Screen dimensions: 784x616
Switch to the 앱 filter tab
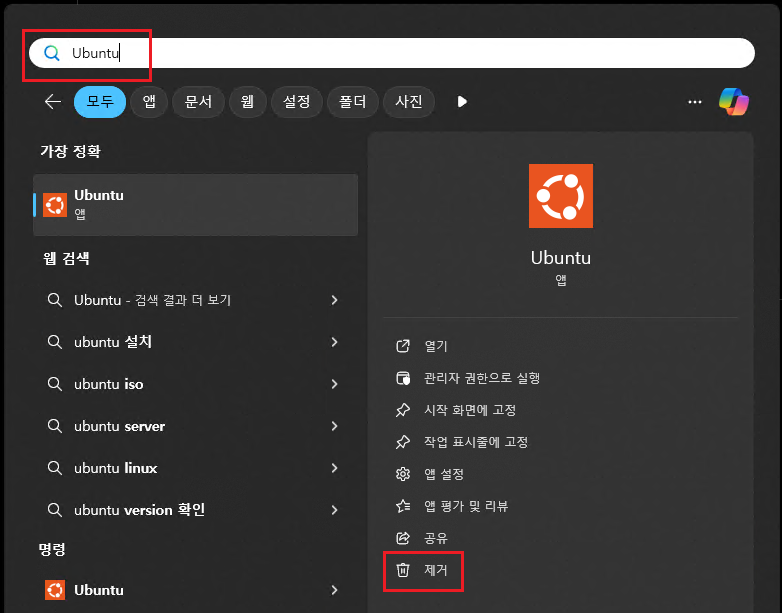[149, 102]
